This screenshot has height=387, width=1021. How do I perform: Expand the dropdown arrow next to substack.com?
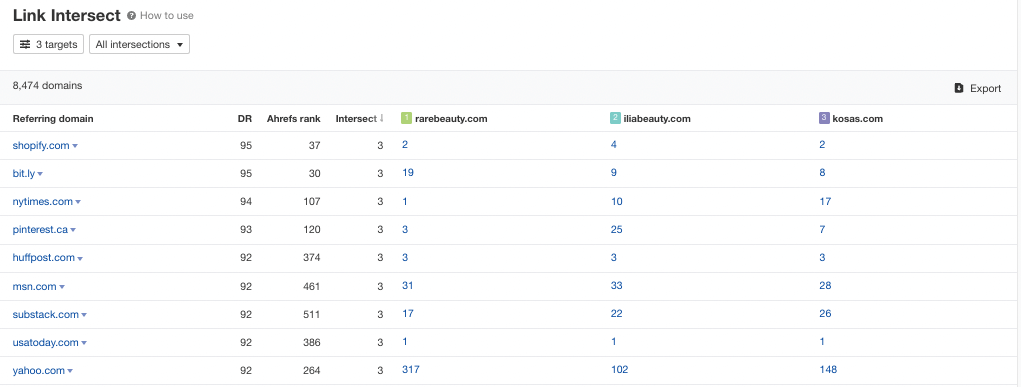84,315
